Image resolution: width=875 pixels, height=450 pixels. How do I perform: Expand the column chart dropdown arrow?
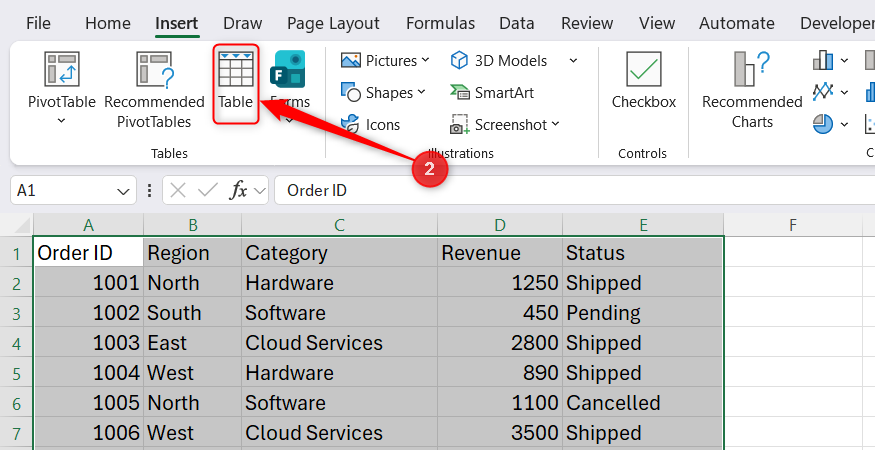pos(844,60)
